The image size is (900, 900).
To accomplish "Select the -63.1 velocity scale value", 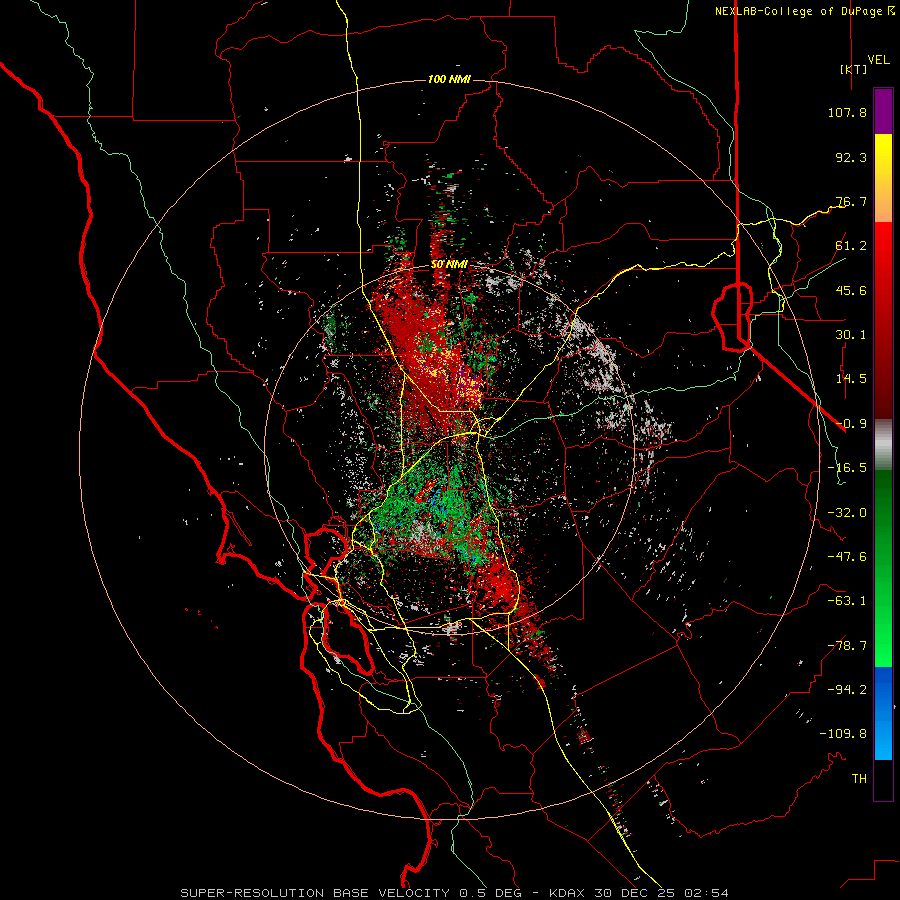I will [x=847, y=601].
